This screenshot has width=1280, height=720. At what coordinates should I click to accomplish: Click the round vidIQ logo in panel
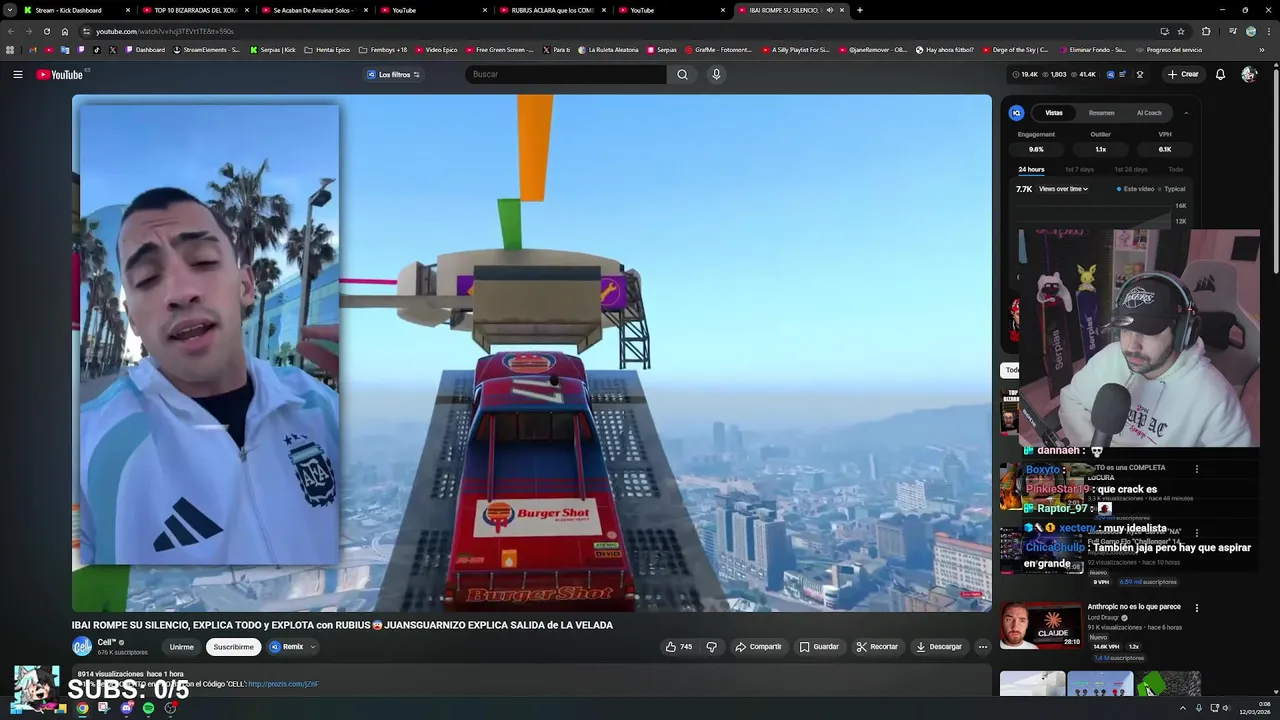1016,113
